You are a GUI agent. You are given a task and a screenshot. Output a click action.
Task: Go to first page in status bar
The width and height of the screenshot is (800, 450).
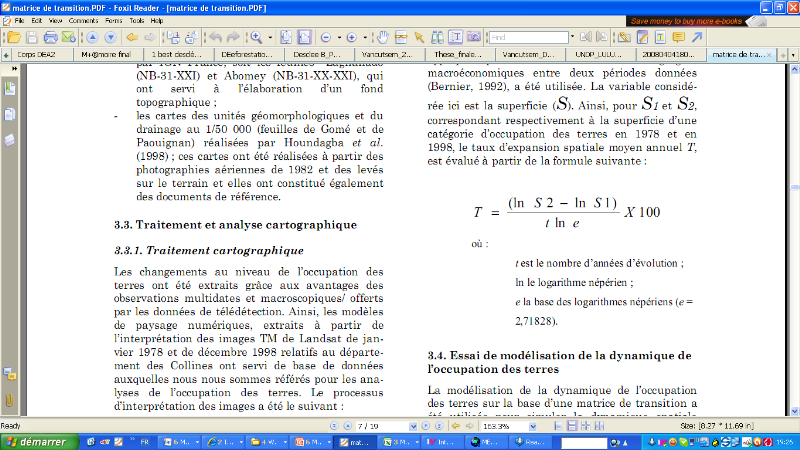[334, 426]
